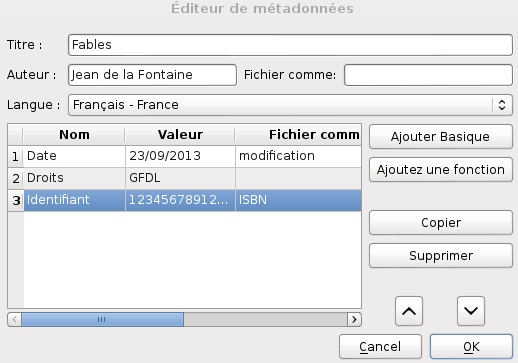Click the Fichier comme input field
This screenshot has height=363, width=518.
pos(428,75)
